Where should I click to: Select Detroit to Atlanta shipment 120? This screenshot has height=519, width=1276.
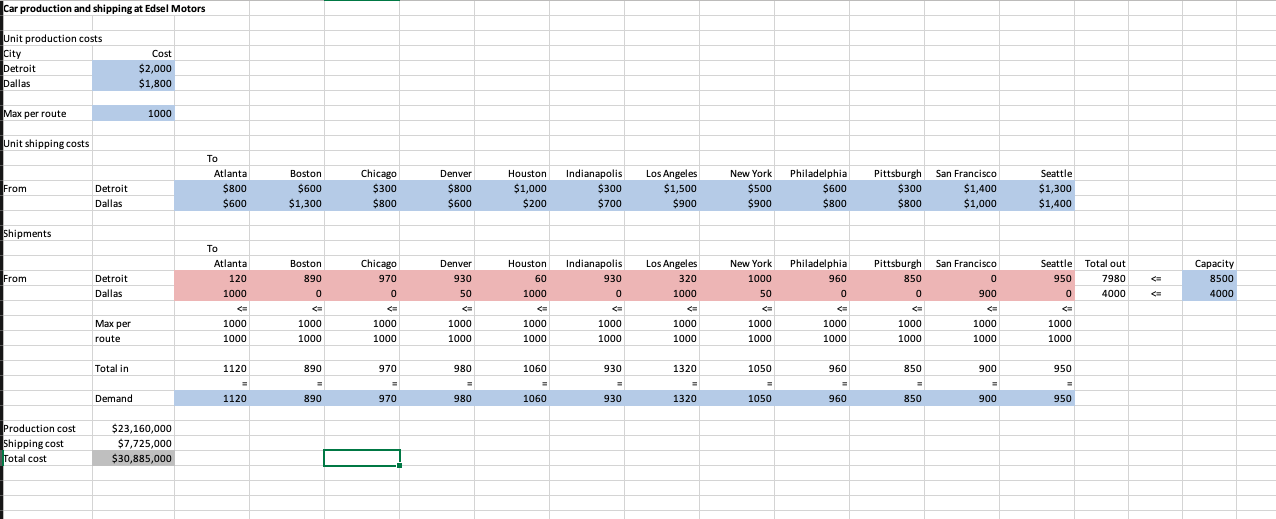[212, 278]
